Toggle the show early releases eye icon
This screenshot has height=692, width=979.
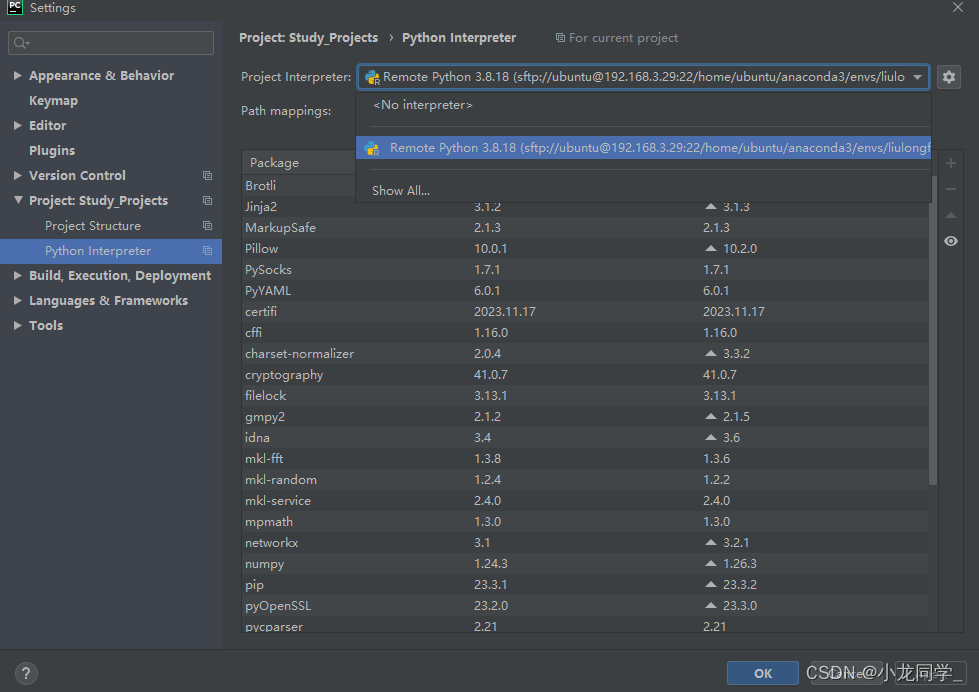click(951, 241)
